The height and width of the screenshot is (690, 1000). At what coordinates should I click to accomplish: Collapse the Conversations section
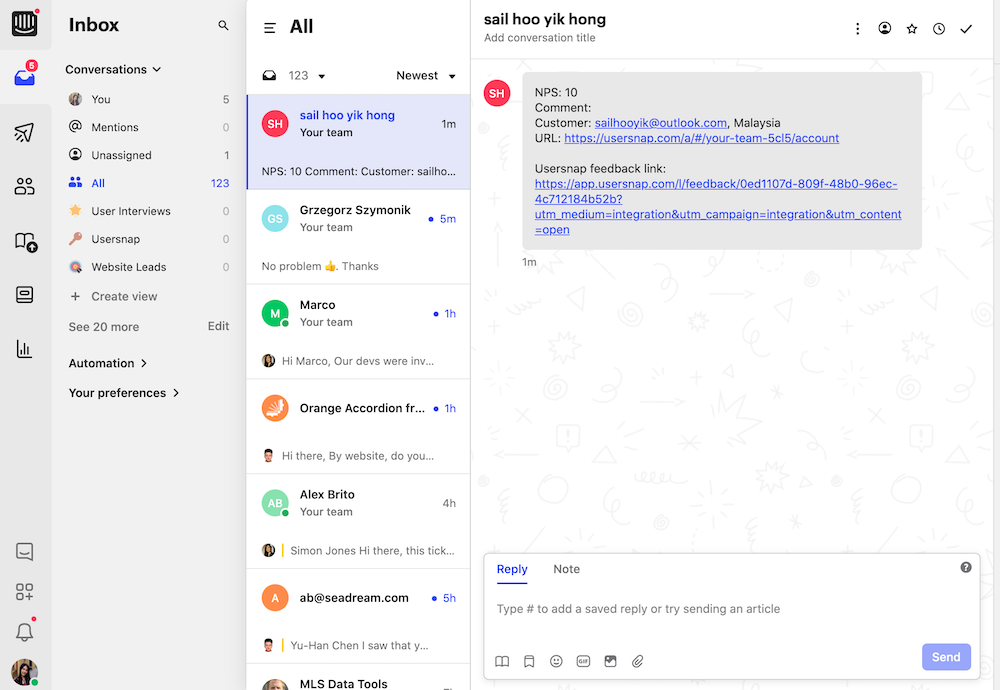click(x=113, y=70)
